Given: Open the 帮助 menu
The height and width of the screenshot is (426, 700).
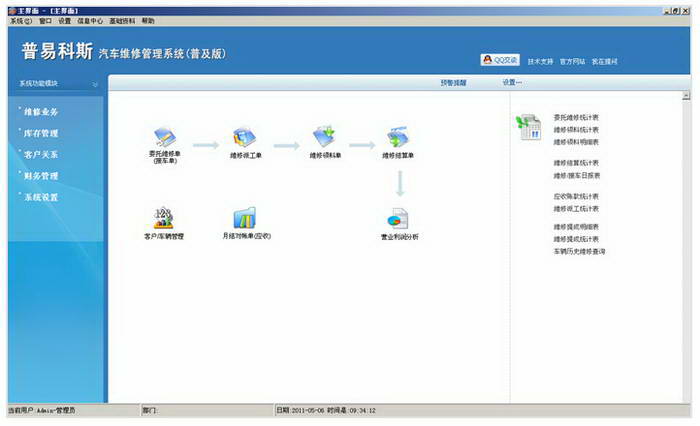Looking at the screenshot, I should point(148,21).
